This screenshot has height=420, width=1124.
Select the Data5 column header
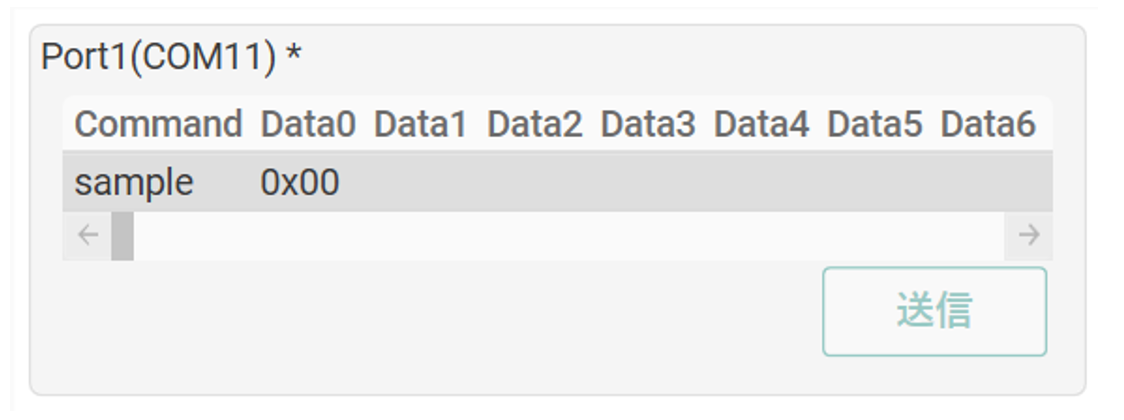point(874,125)
